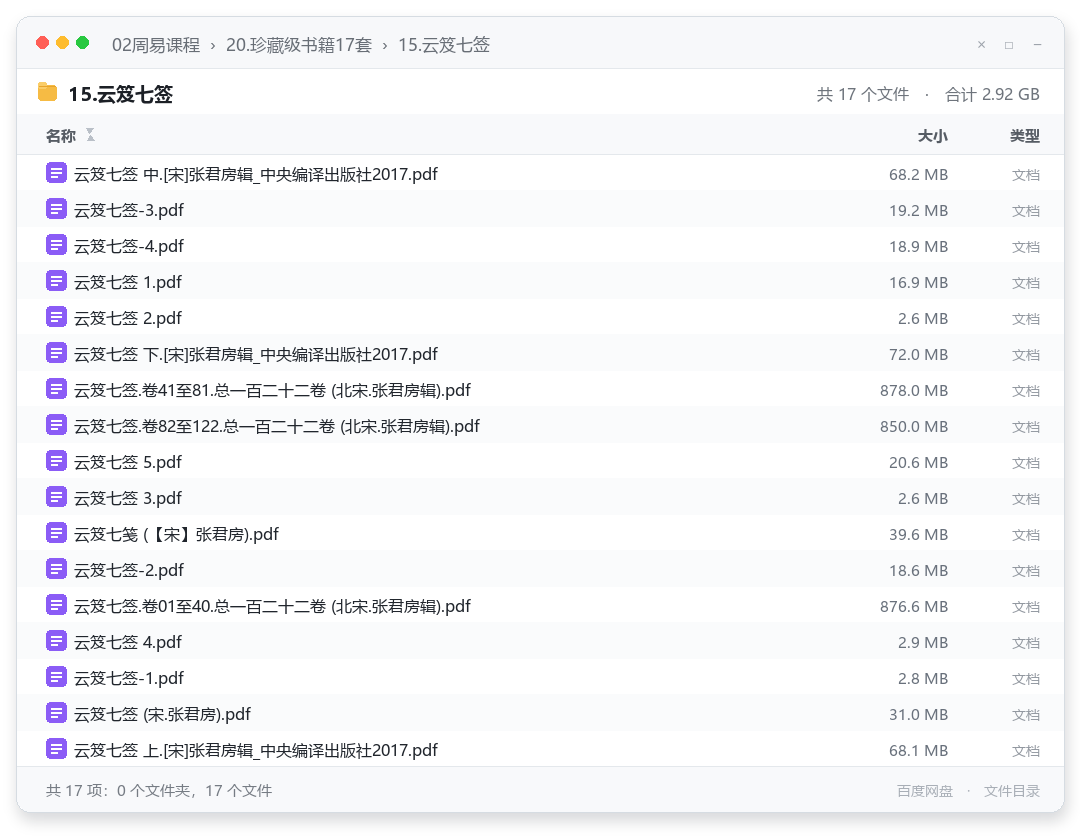Click document icon of 云笈七笺 (【宋】张君房).pdf

click(56, 533)
